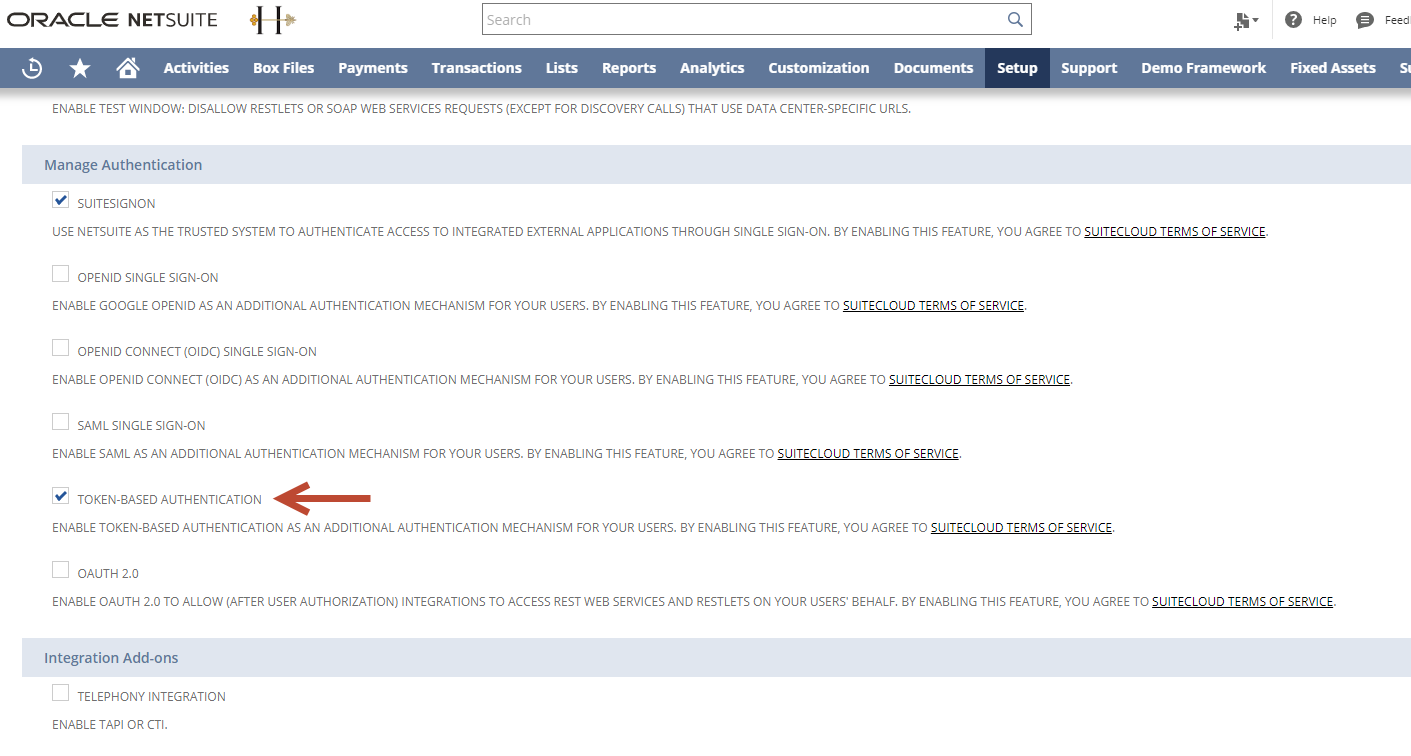Open the Shortcuts star icon
1411x756 pixels.
(80, 68)
